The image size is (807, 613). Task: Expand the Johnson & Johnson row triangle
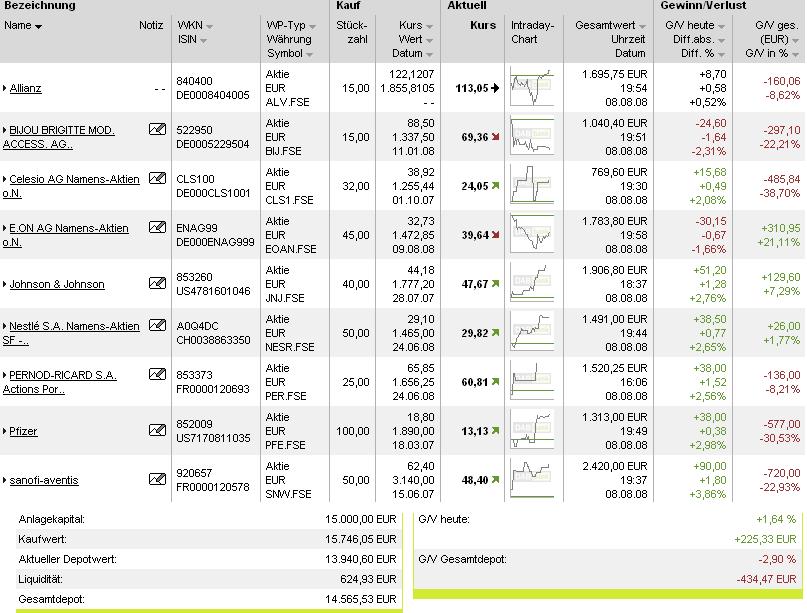(5, 284)
